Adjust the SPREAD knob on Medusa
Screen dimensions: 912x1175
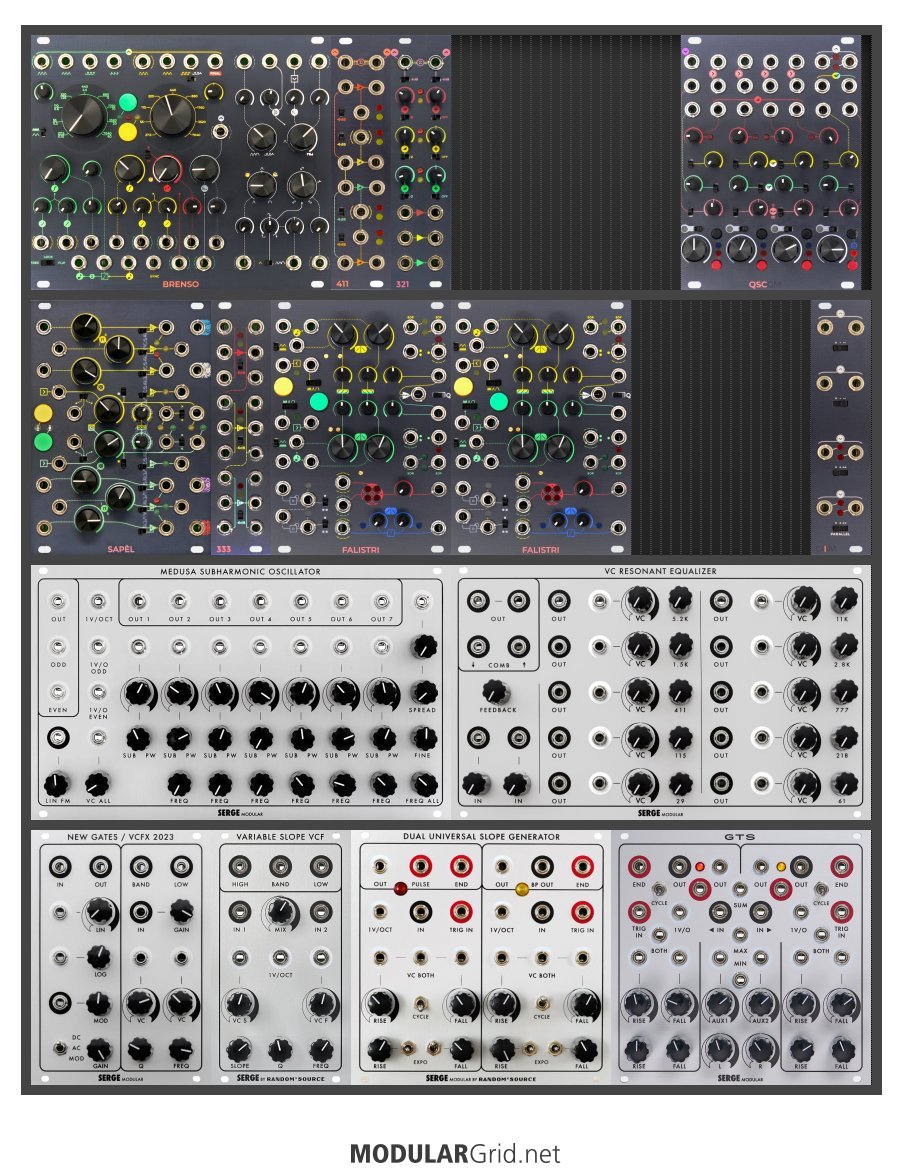point(423,692)
